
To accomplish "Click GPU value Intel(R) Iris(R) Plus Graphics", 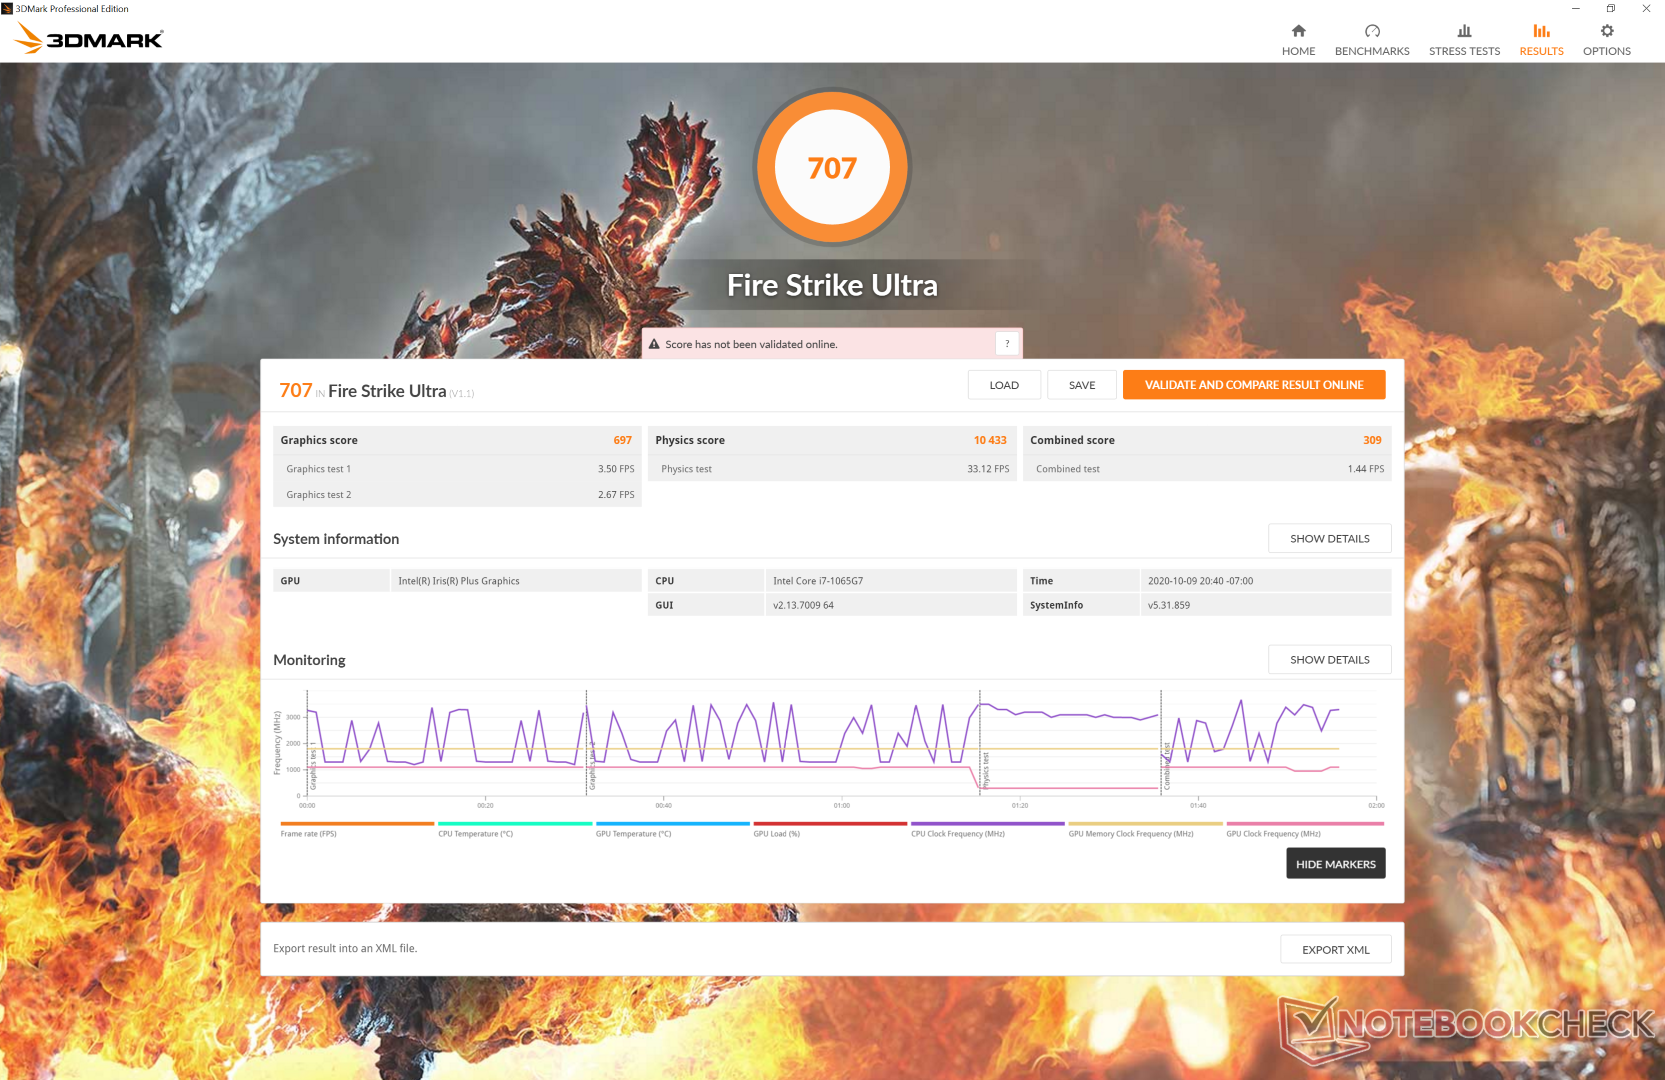I will point(459,581).
